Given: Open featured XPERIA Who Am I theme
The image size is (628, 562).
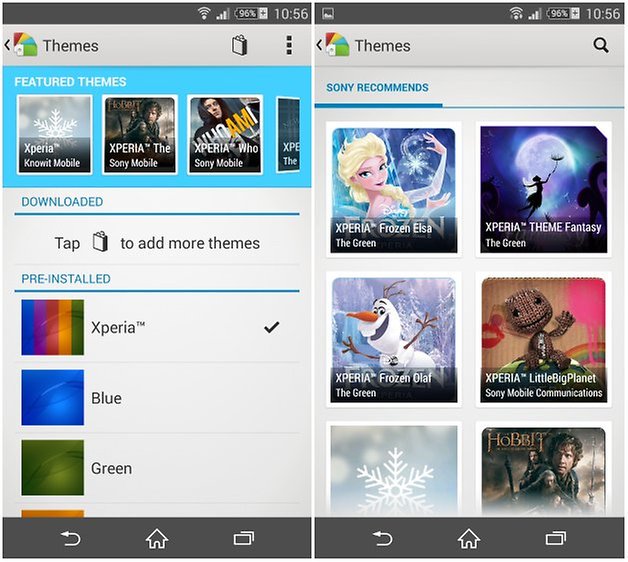Looking at the screenshot, I should [x=225, y=135].
